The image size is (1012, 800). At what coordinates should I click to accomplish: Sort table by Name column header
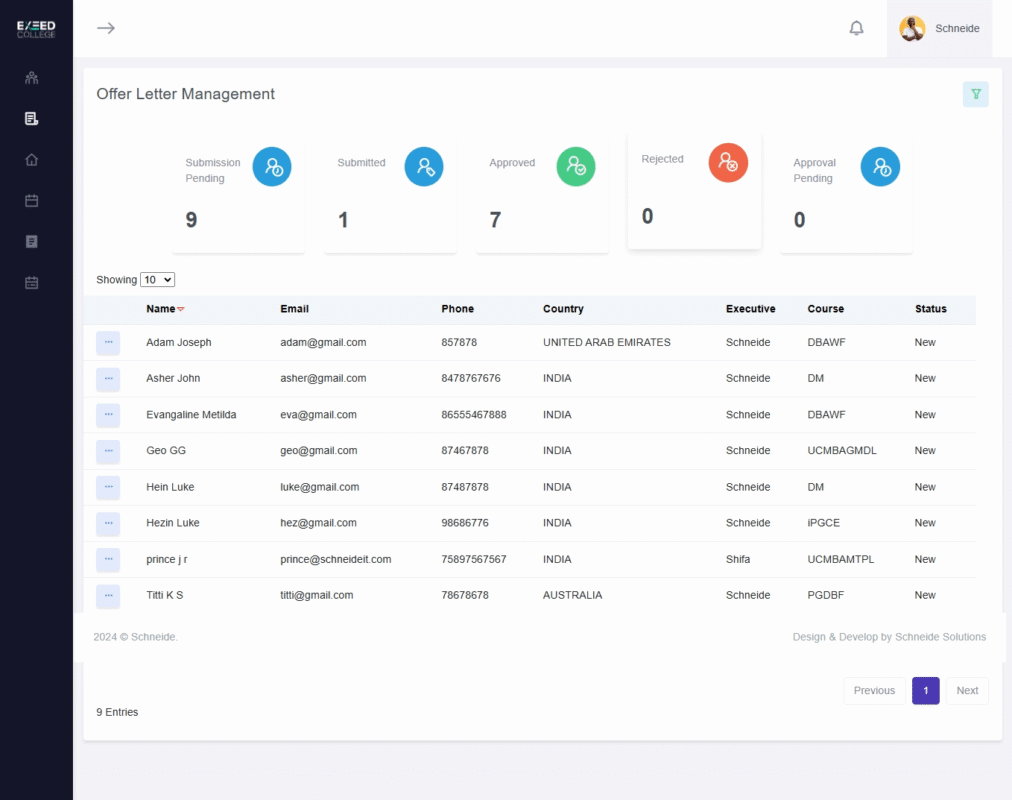click(x=161, y=309)
